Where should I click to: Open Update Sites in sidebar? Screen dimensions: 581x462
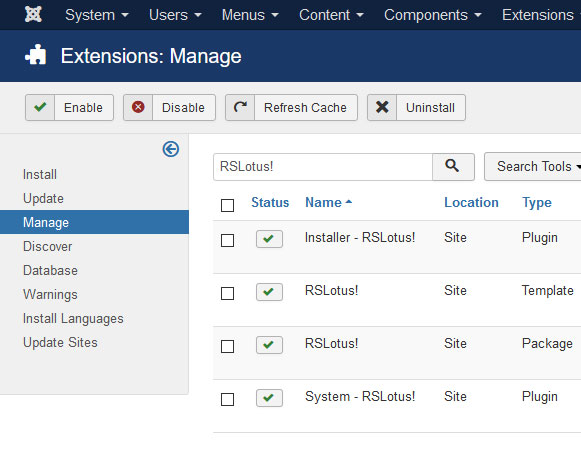(x=60, y=343)
